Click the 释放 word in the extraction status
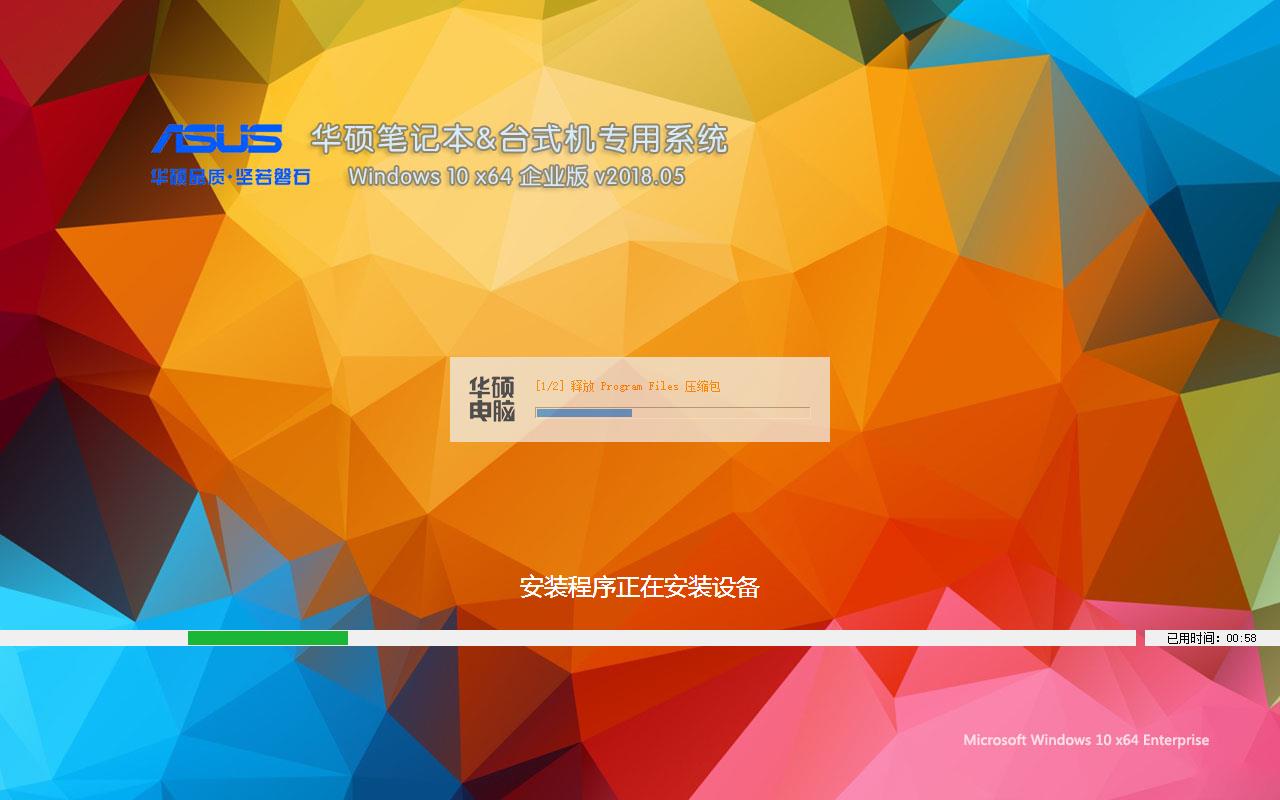1280x800 pixels. pos(582,386)
